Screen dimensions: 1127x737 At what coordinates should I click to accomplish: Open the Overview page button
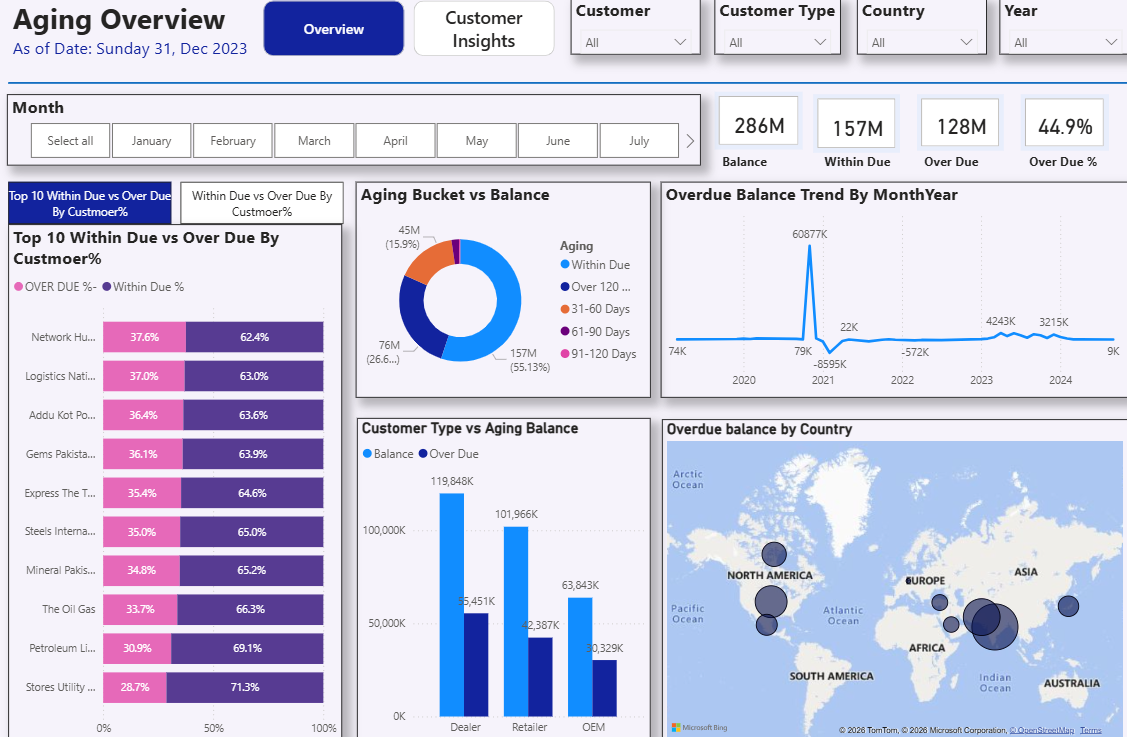334,29
